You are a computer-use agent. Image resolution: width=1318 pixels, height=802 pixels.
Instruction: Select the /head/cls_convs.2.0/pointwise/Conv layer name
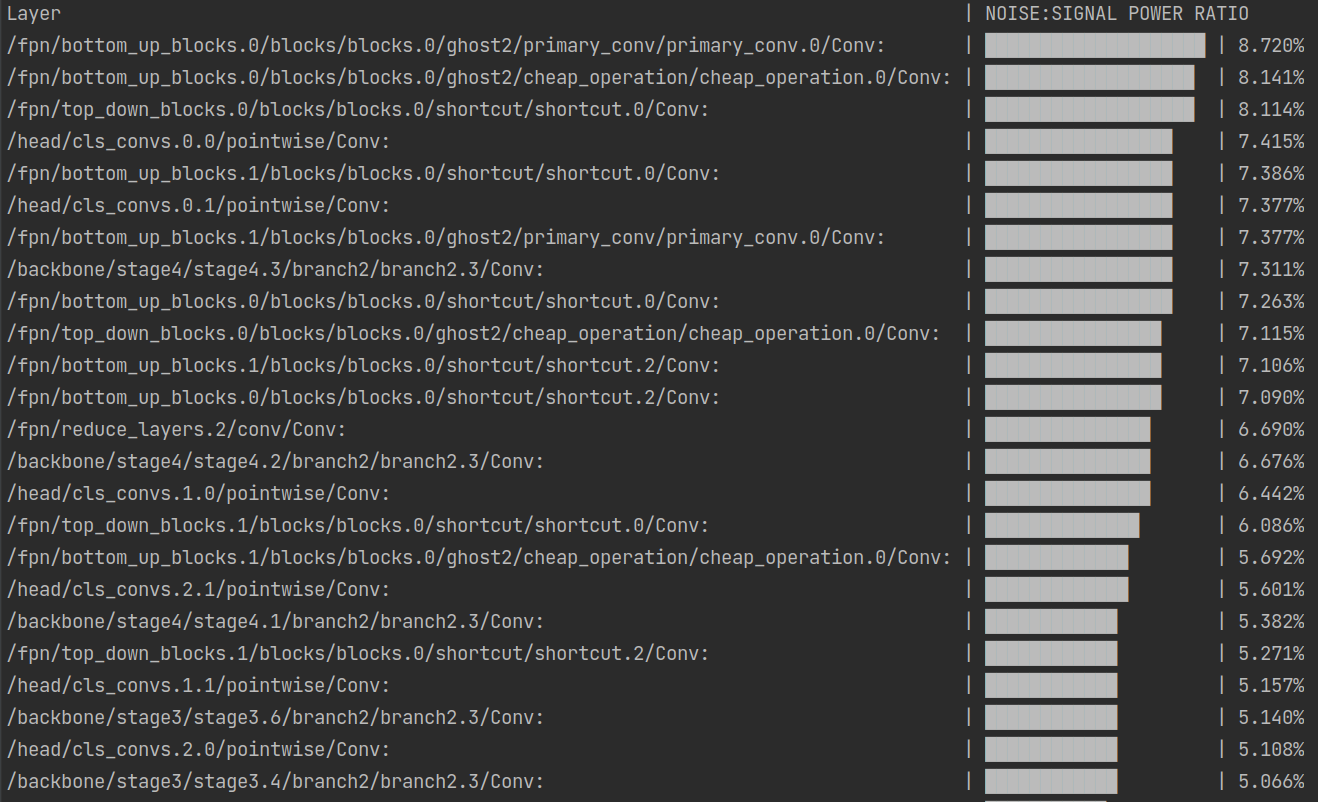198,750
